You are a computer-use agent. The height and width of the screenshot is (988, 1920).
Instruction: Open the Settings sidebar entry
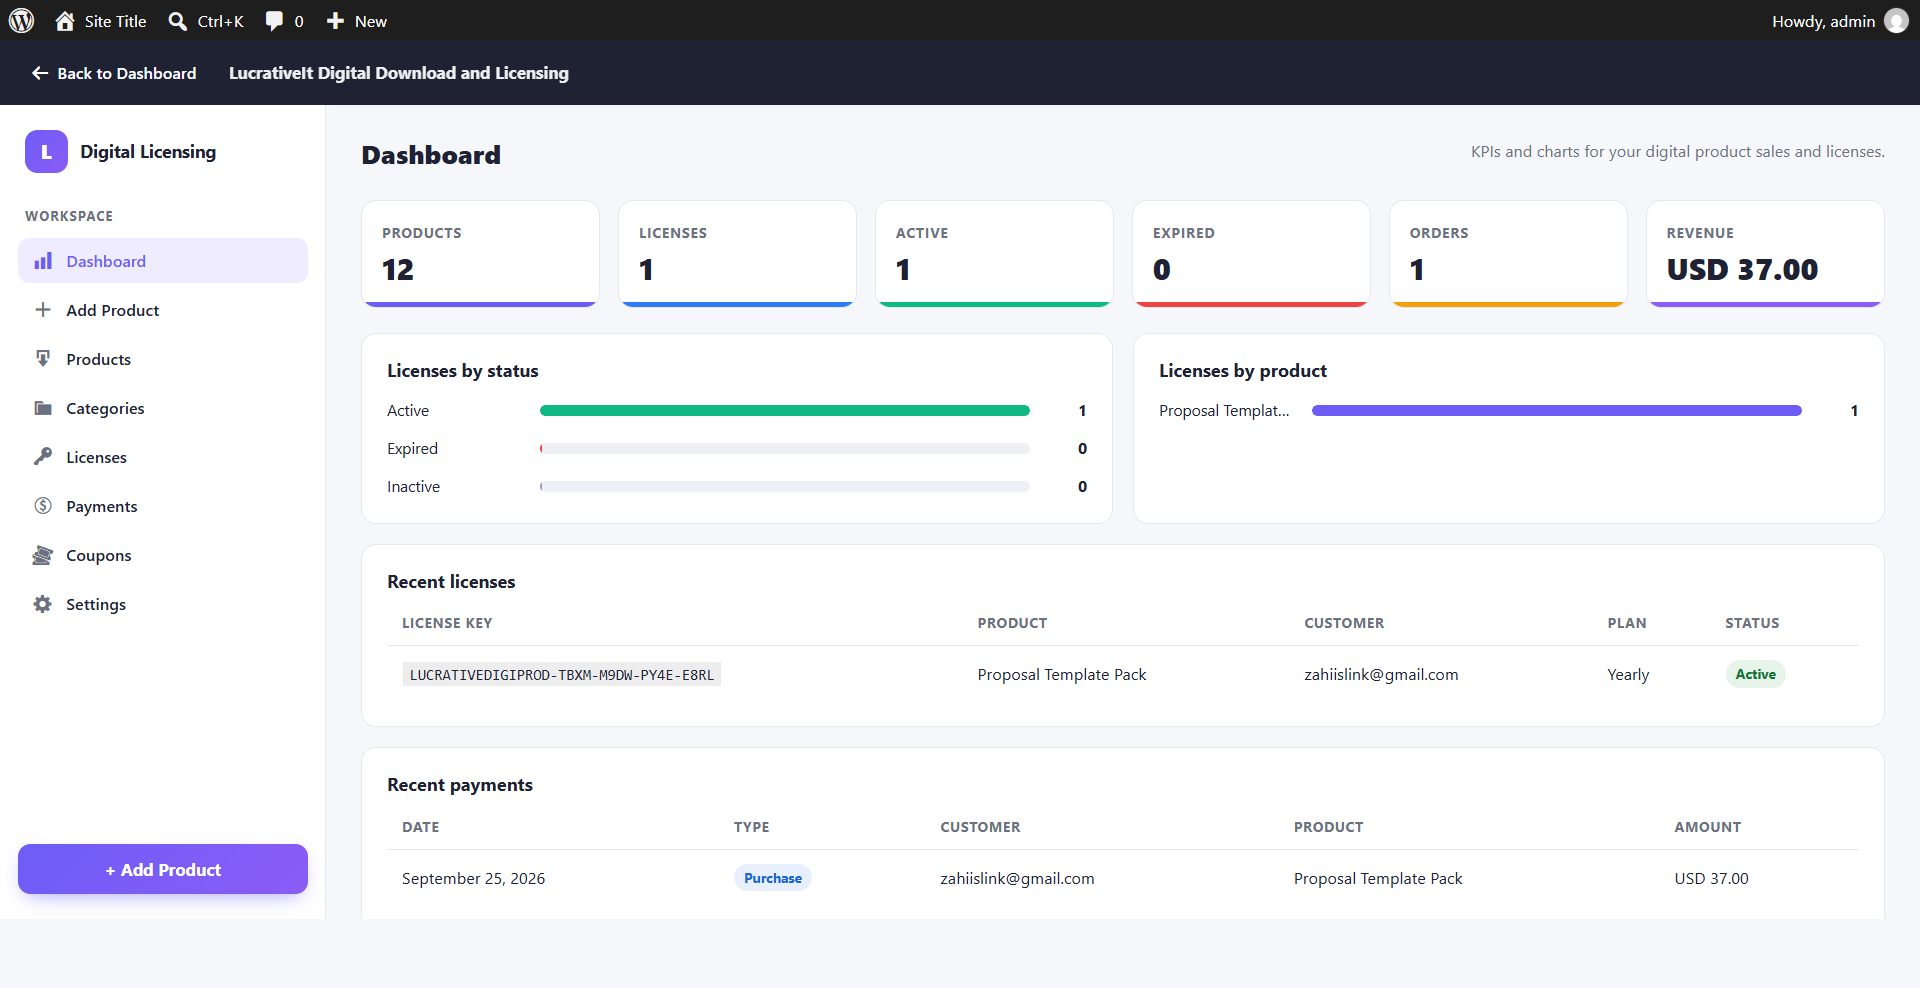pyautogui.click(x=163, y=604)
